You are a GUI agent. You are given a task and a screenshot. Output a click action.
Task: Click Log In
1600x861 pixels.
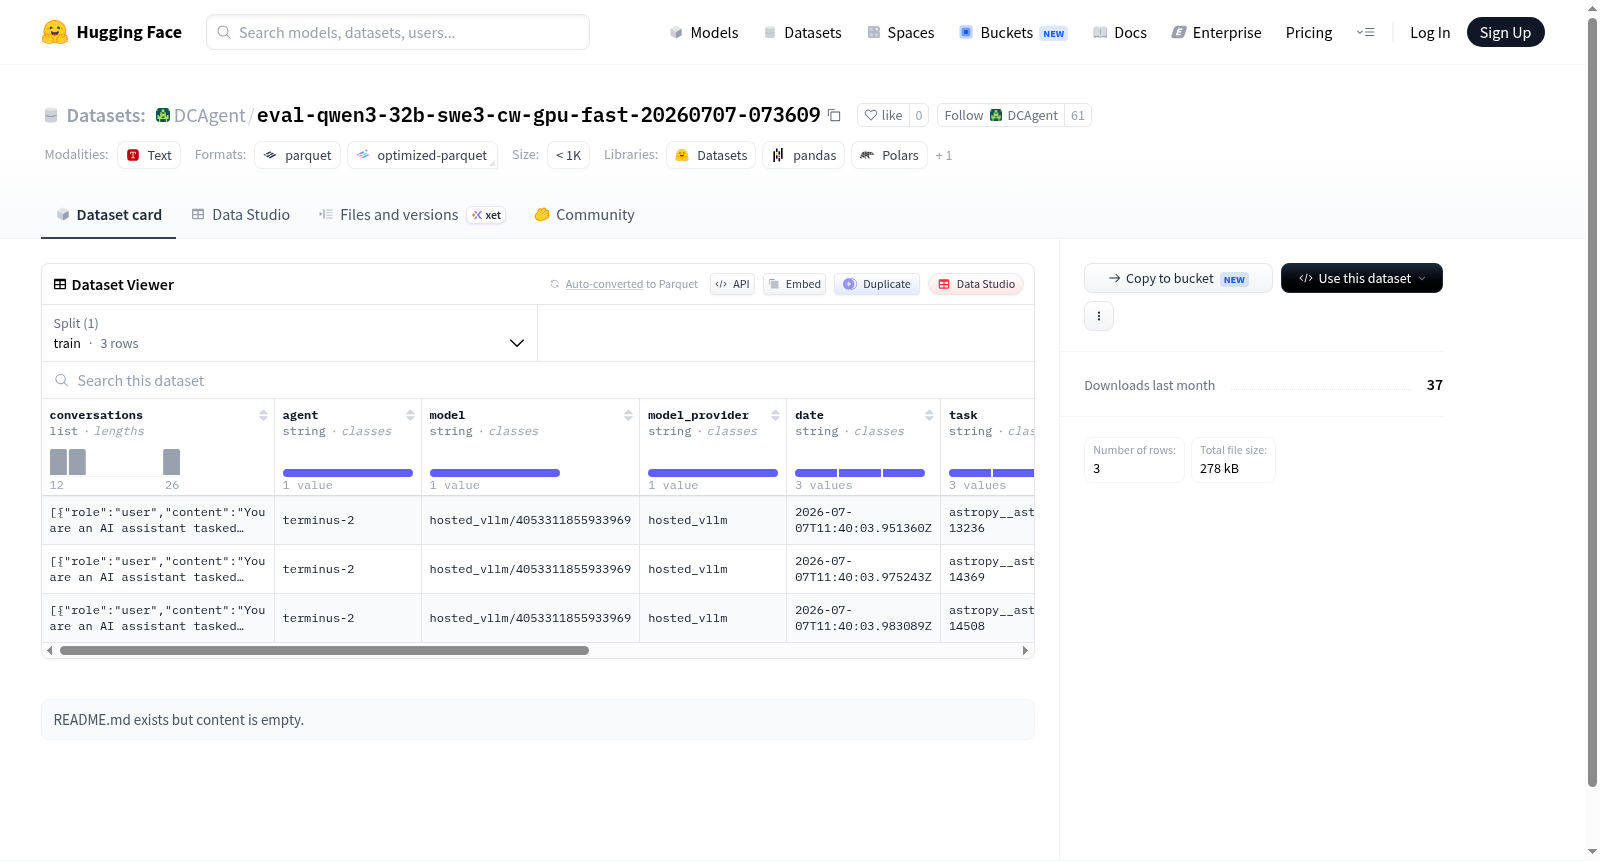1430,32
